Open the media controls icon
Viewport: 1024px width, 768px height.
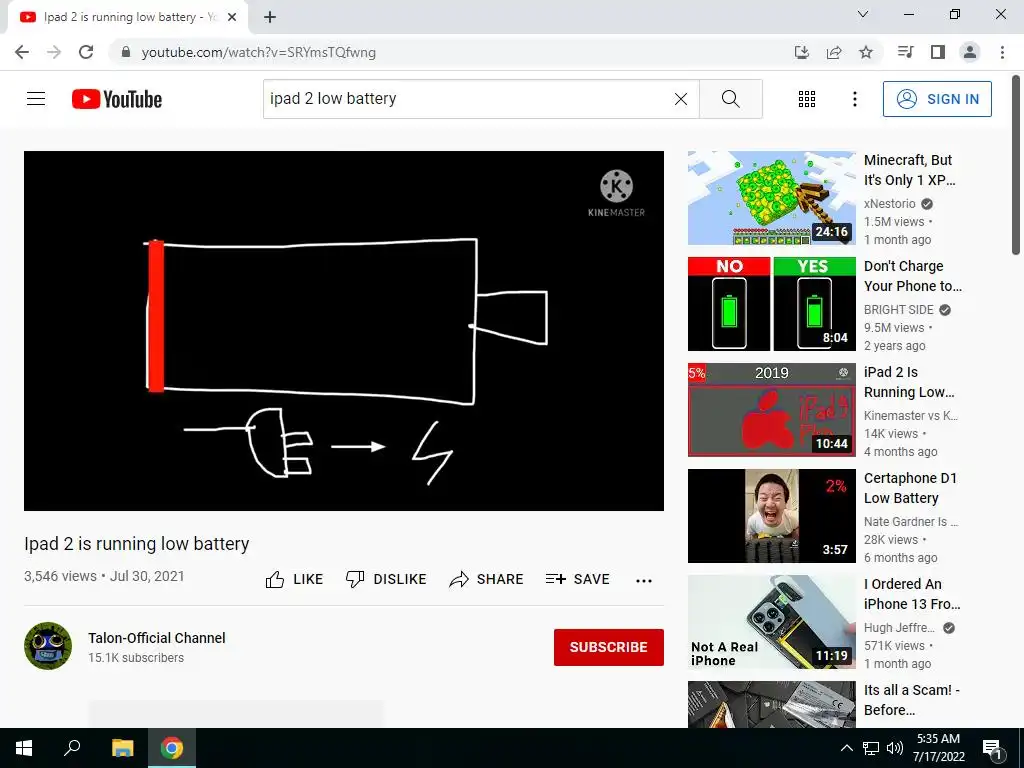pos(905,52)
